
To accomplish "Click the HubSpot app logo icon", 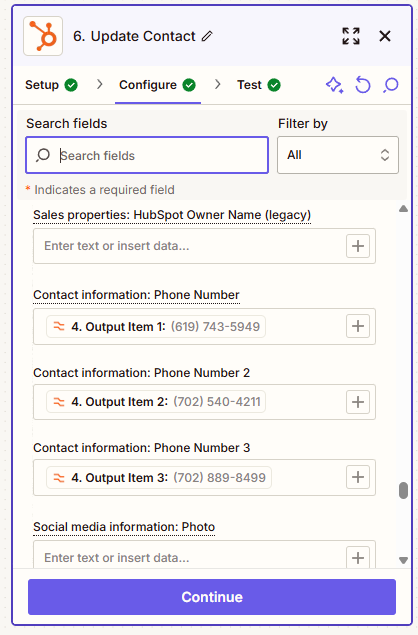I will 43,36.
